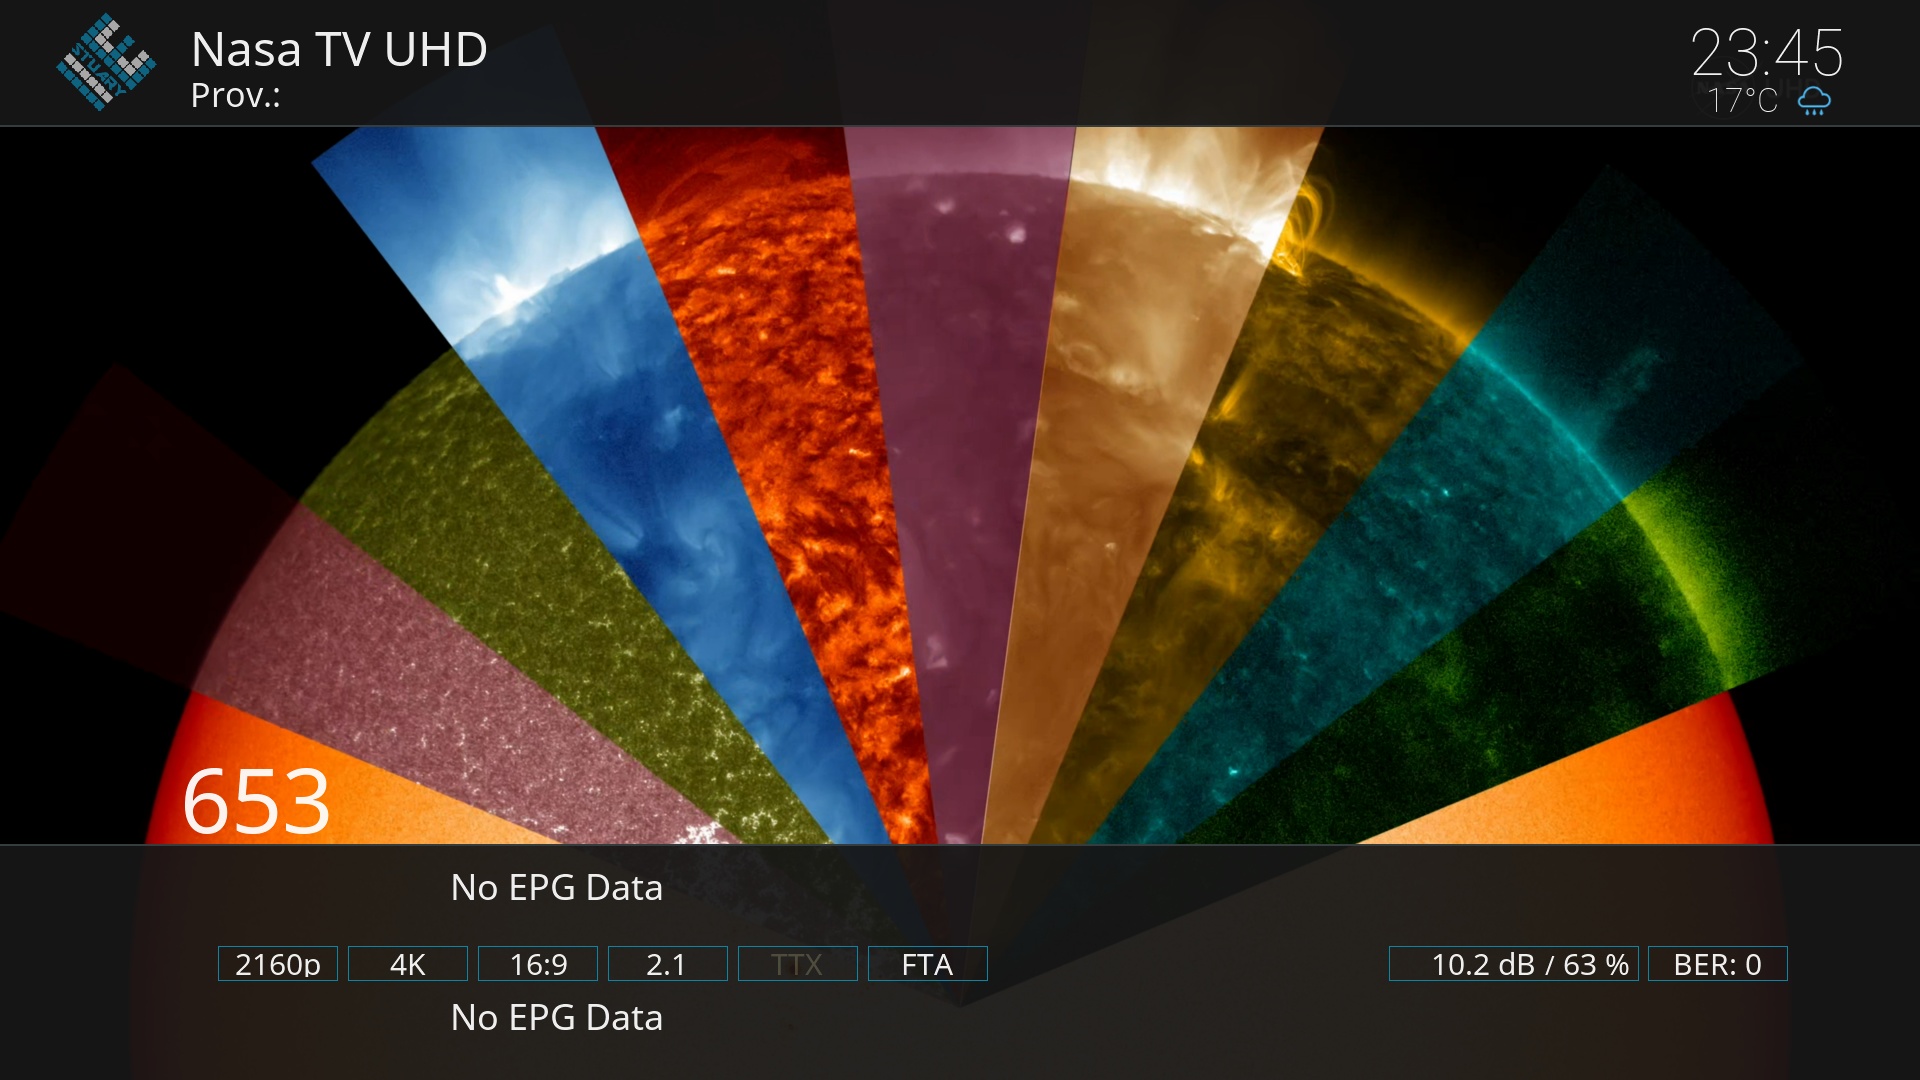1920x1080 pixels.
Task: Click the 17°C temperature reading
Action: click(x=1742, y=101)
